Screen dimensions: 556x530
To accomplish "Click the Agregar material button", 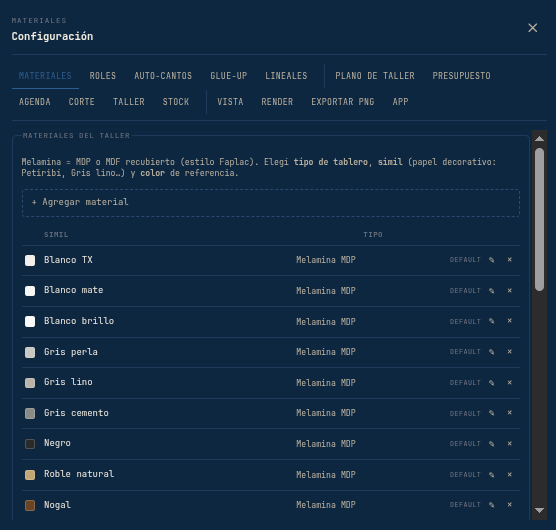I will pyautogui.click(x=271, y=202).
